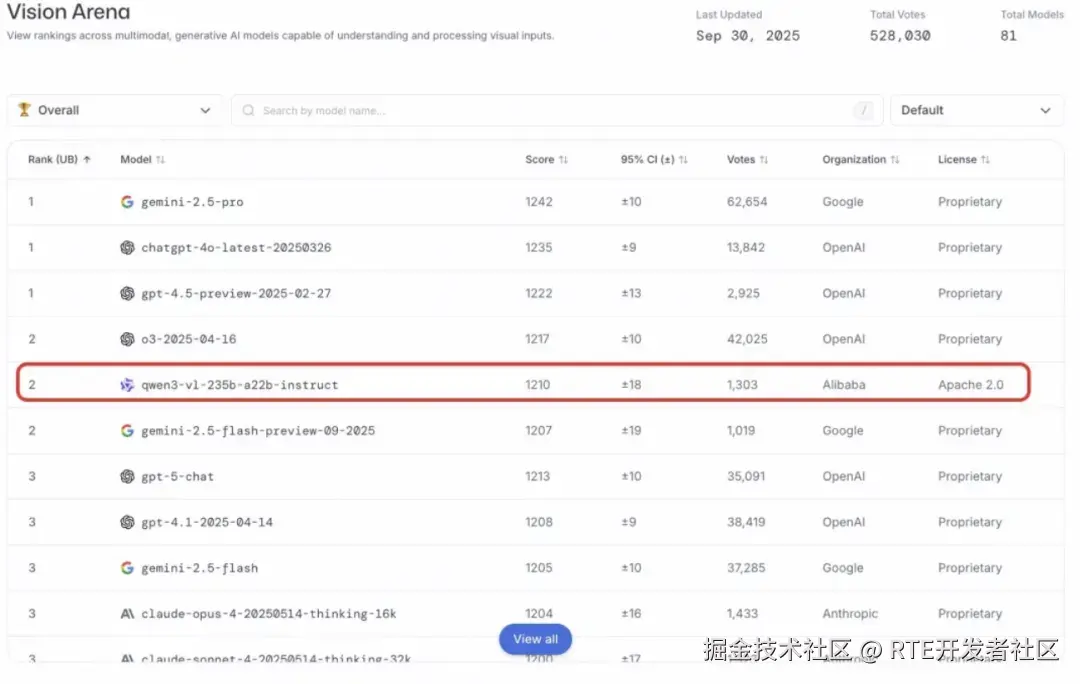Screen dimensions: 1080x684
Task: Open o3-2025-04-16 model name
Action: [x=189, y=339]
